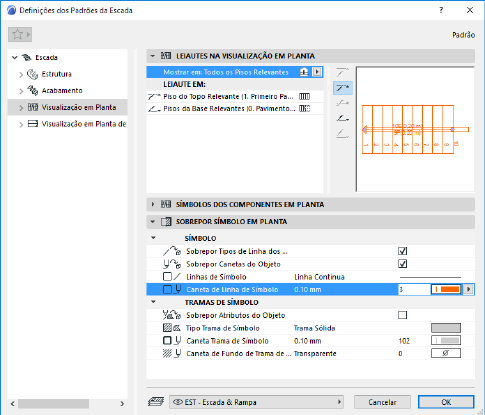Select the first stair layout icon
Viewport: 485px width, 415px height.
(342, 72)
